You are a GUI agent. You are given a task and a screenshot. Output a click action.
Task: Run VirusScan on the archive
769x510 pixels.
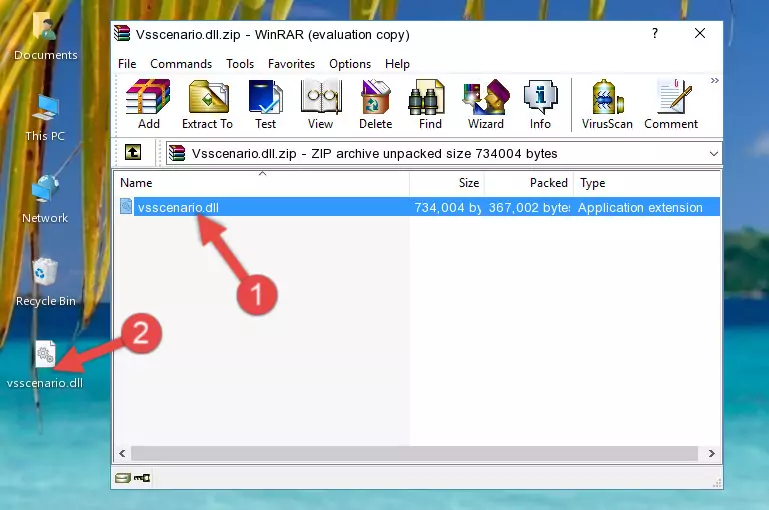pos(607,104)
